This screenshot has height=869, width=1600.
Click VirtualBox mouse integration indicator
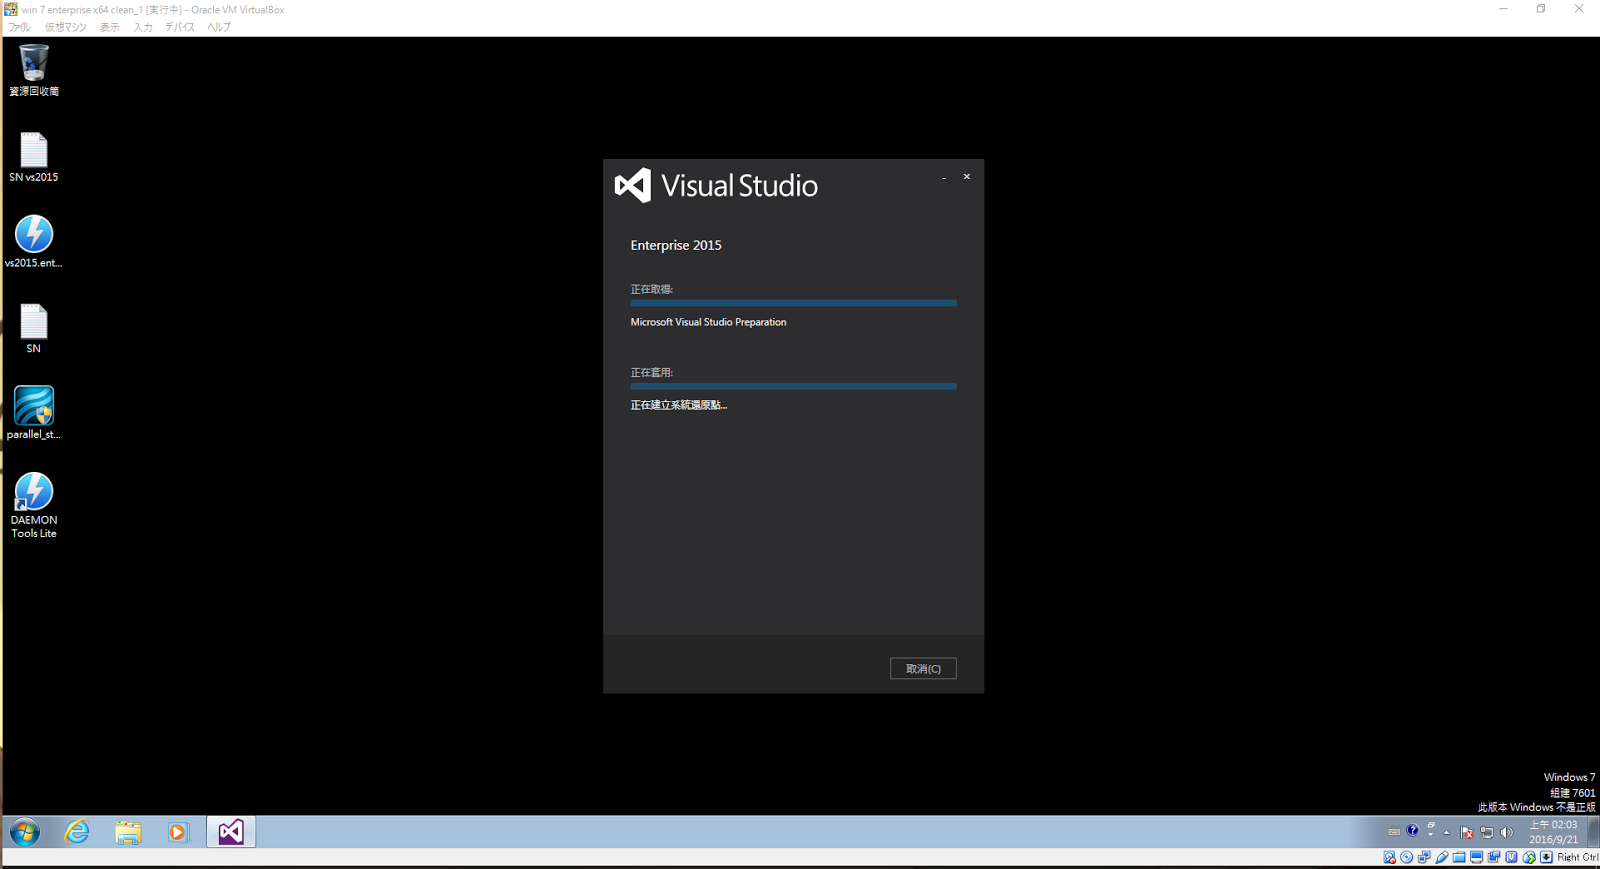pos(1529,857)
